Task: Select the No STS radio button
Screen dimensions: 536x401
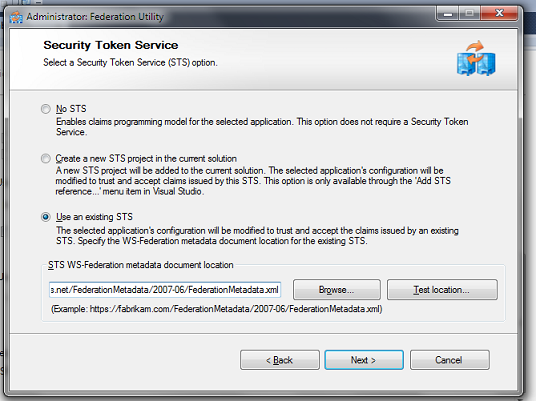Action: pos(46,109)
